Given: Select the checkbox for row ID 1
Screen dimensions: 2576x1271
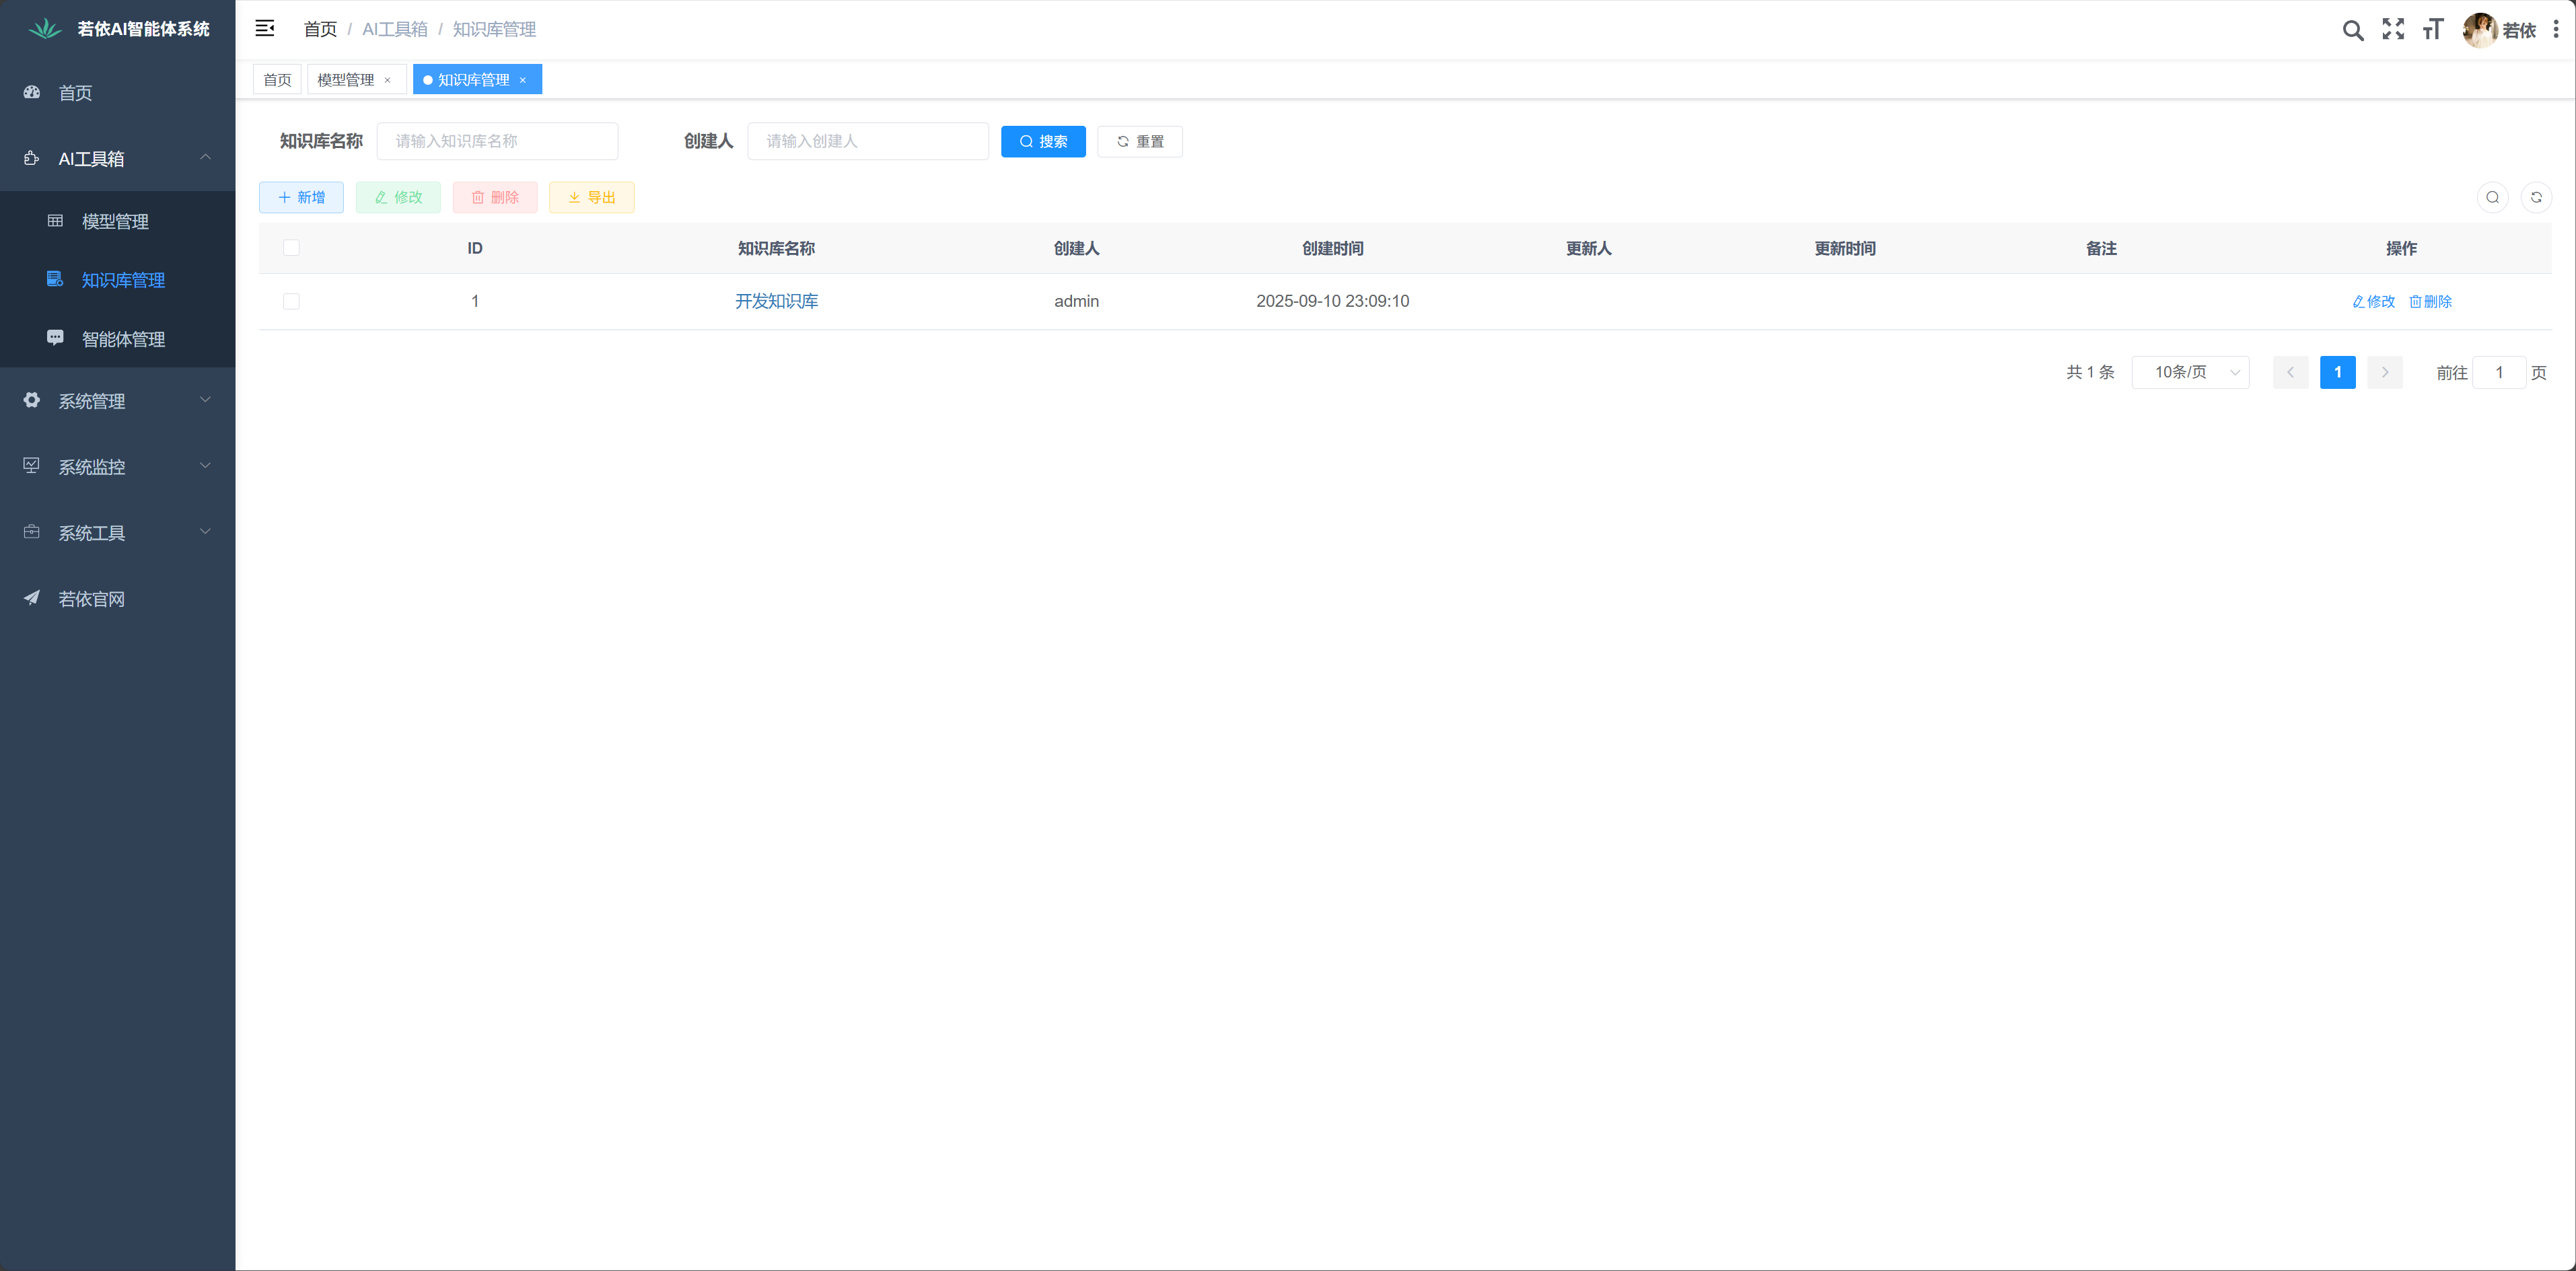Looking at the screenshot, I should (x=291, y=301).
